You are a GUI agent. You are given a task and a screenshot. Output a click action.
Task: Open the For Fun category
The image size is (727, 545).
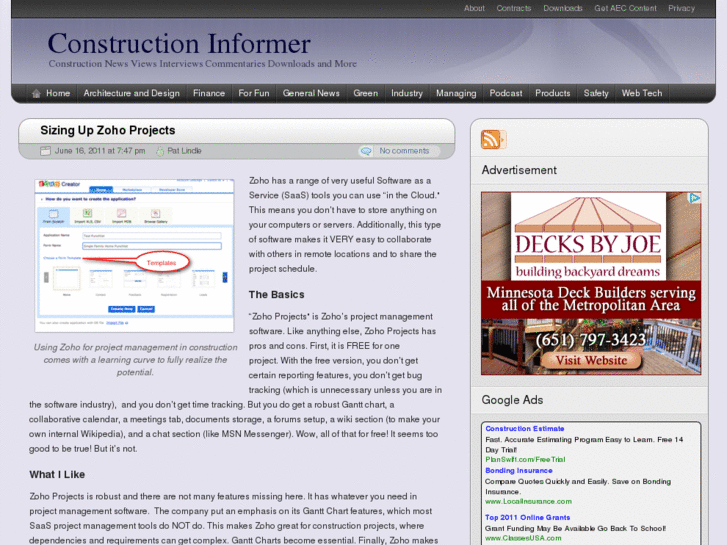click(x=254, y=93)
